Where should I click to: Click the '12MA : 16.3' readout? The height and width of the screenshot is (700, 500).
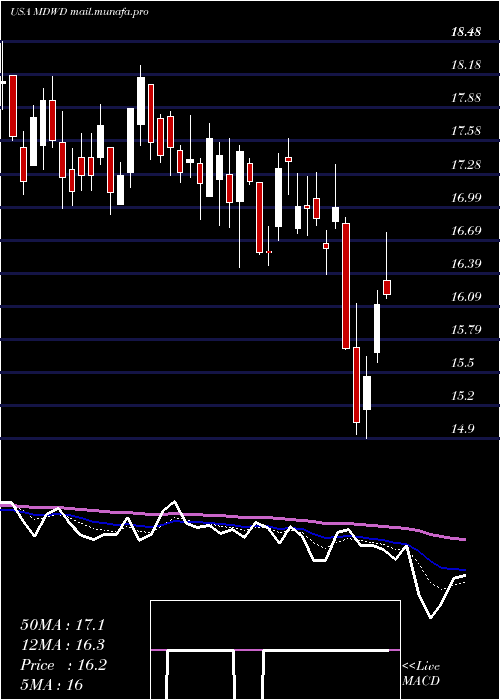(64, 645)
